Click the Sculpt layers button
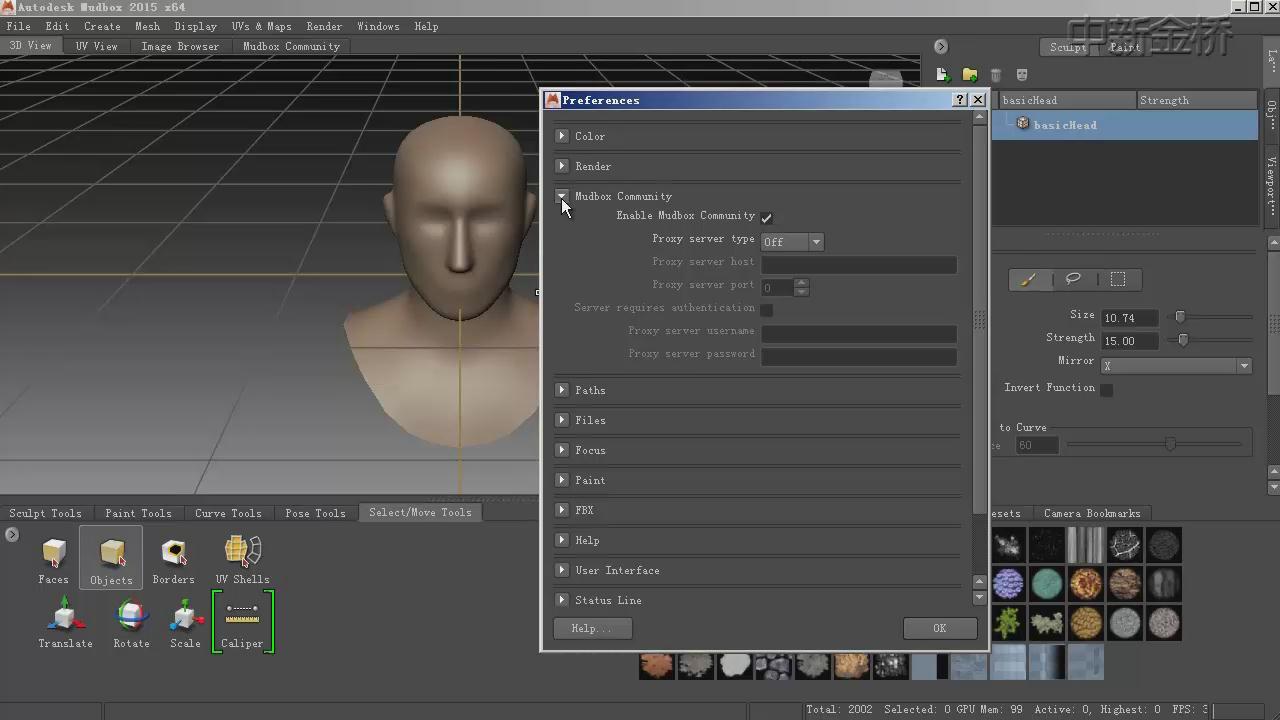This screenshot has width=1280, height=720. (1068, 47)
